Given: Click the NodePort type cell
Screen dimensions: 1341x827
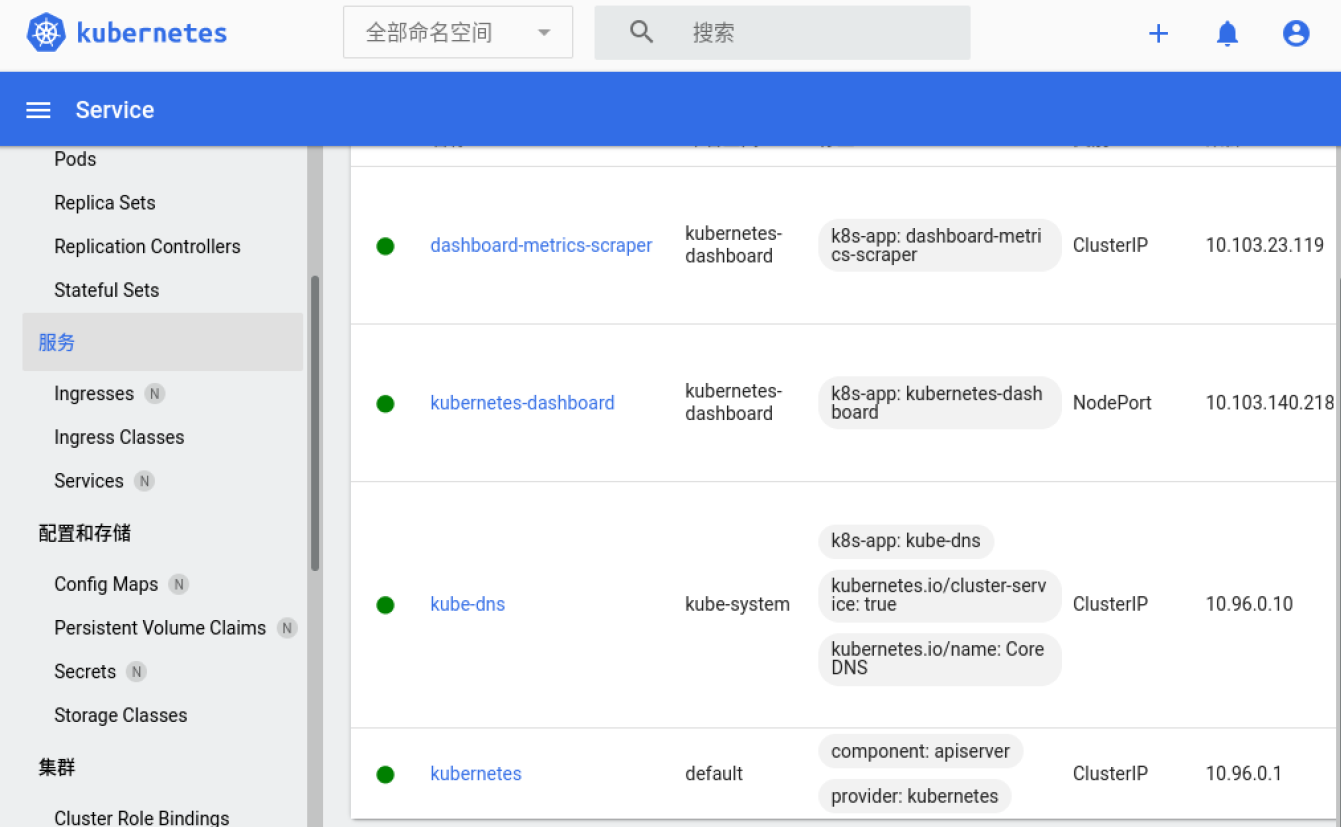Looking at the screenshot, I should (1112, 403).
